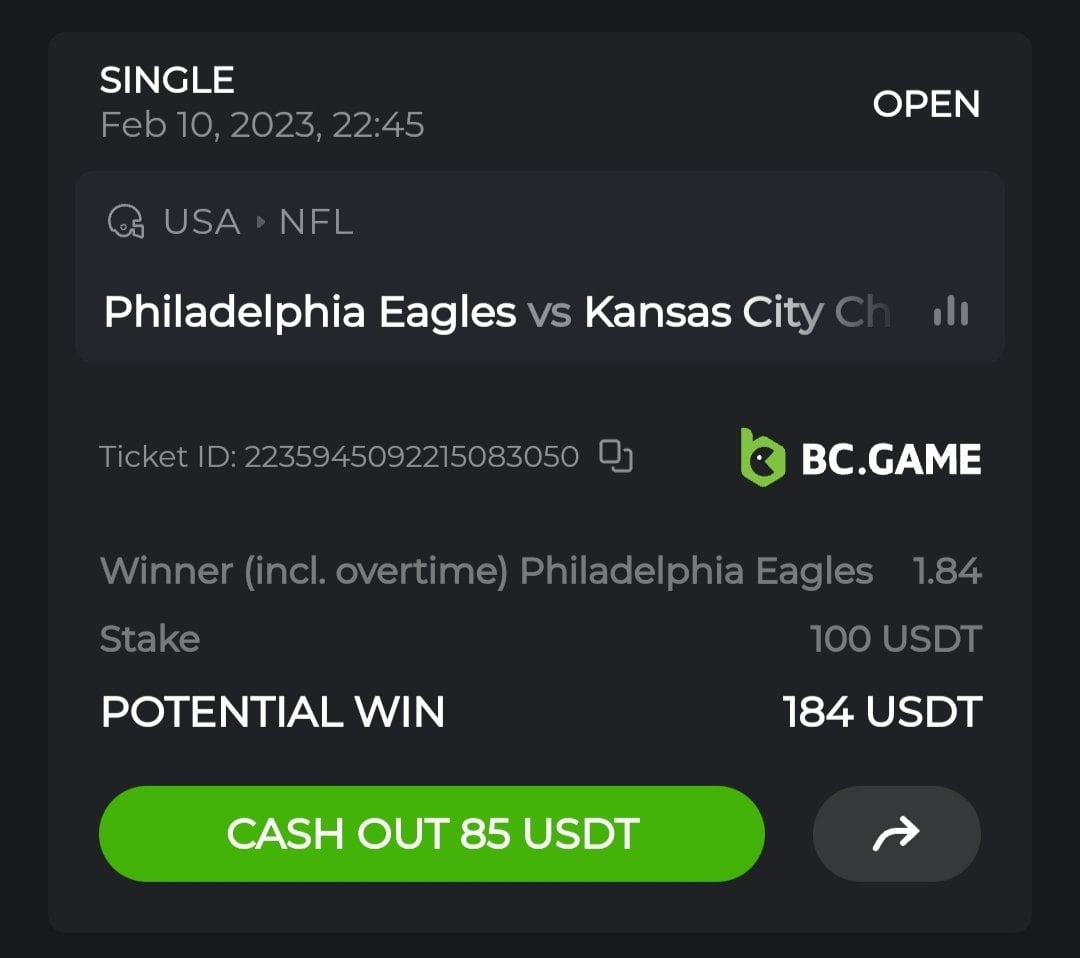Screen dimensions: 1080x958
Task: Click the 1.84 odds value
Action: (x=947, y=571)
